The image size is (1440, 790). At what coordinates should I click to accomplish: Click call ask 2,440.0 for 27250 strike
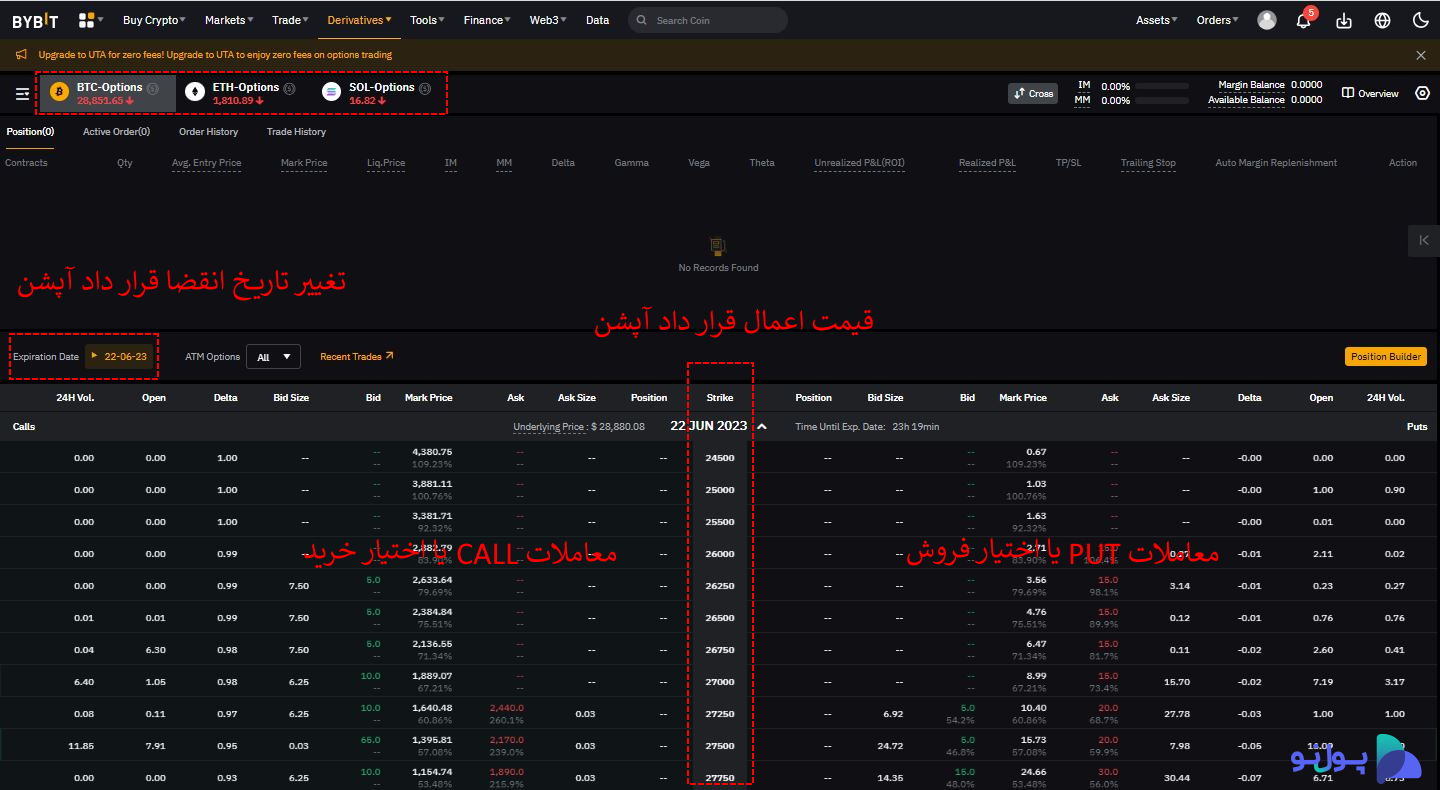pyautogui.click(x=505, y=708)
